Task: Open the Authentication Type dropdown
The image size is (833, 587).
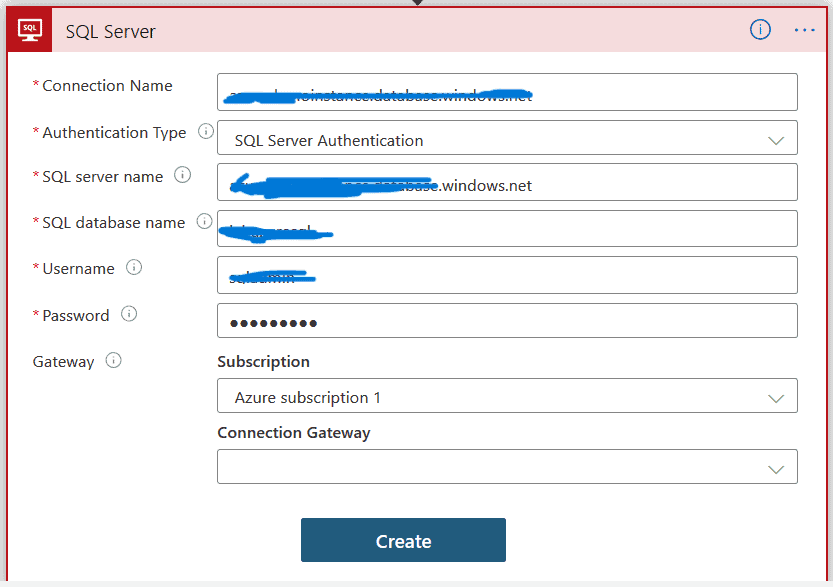Action: 507,138
